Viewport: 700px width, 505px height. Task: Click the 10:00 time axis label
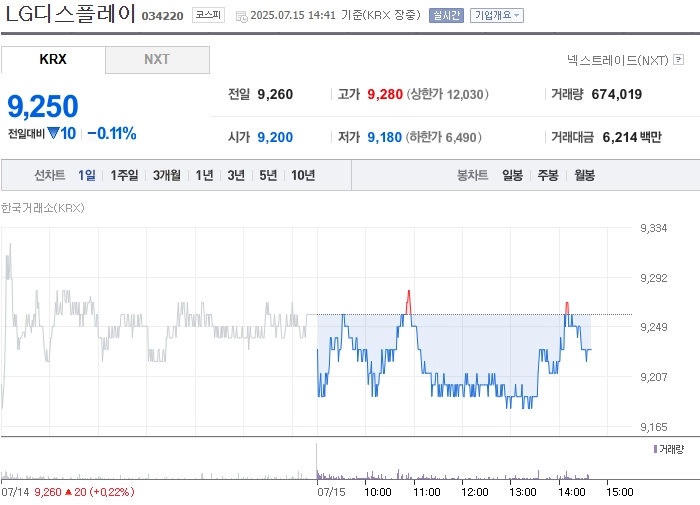[378, 492]
